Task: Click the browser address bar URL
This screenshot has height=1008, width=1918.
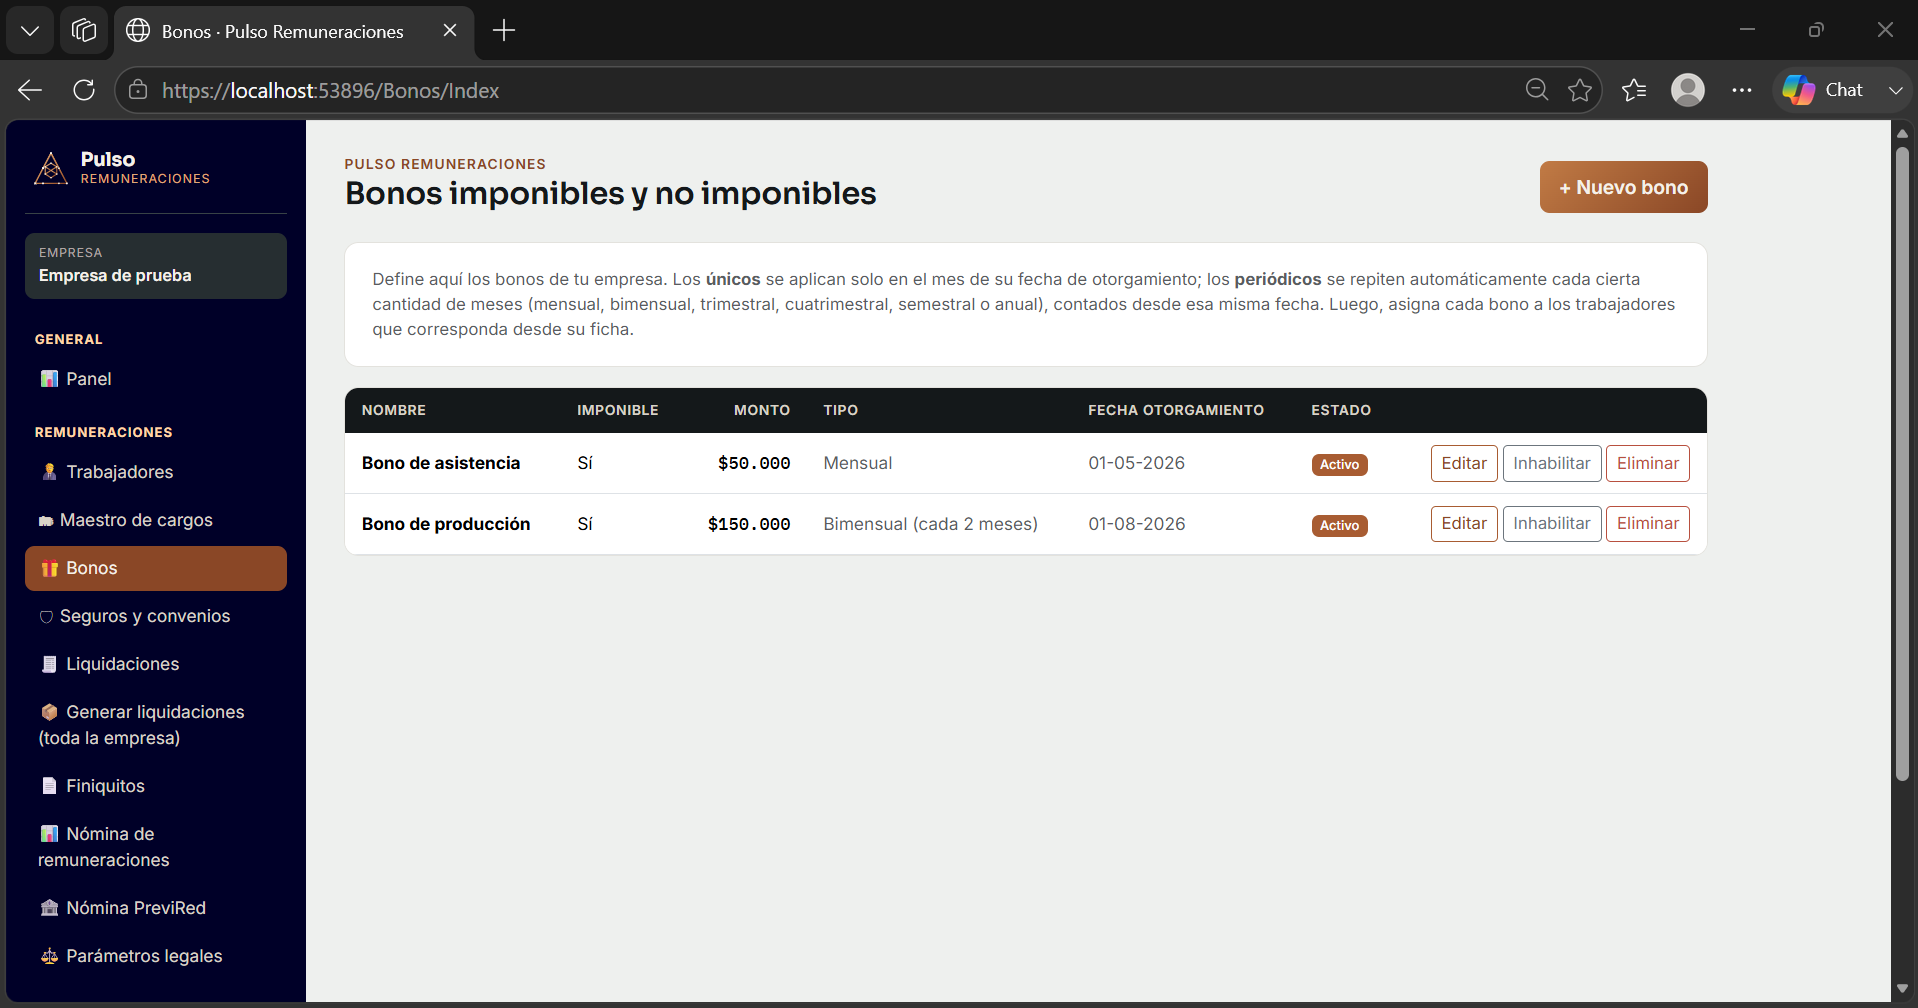Action: [x=330, y=90]
